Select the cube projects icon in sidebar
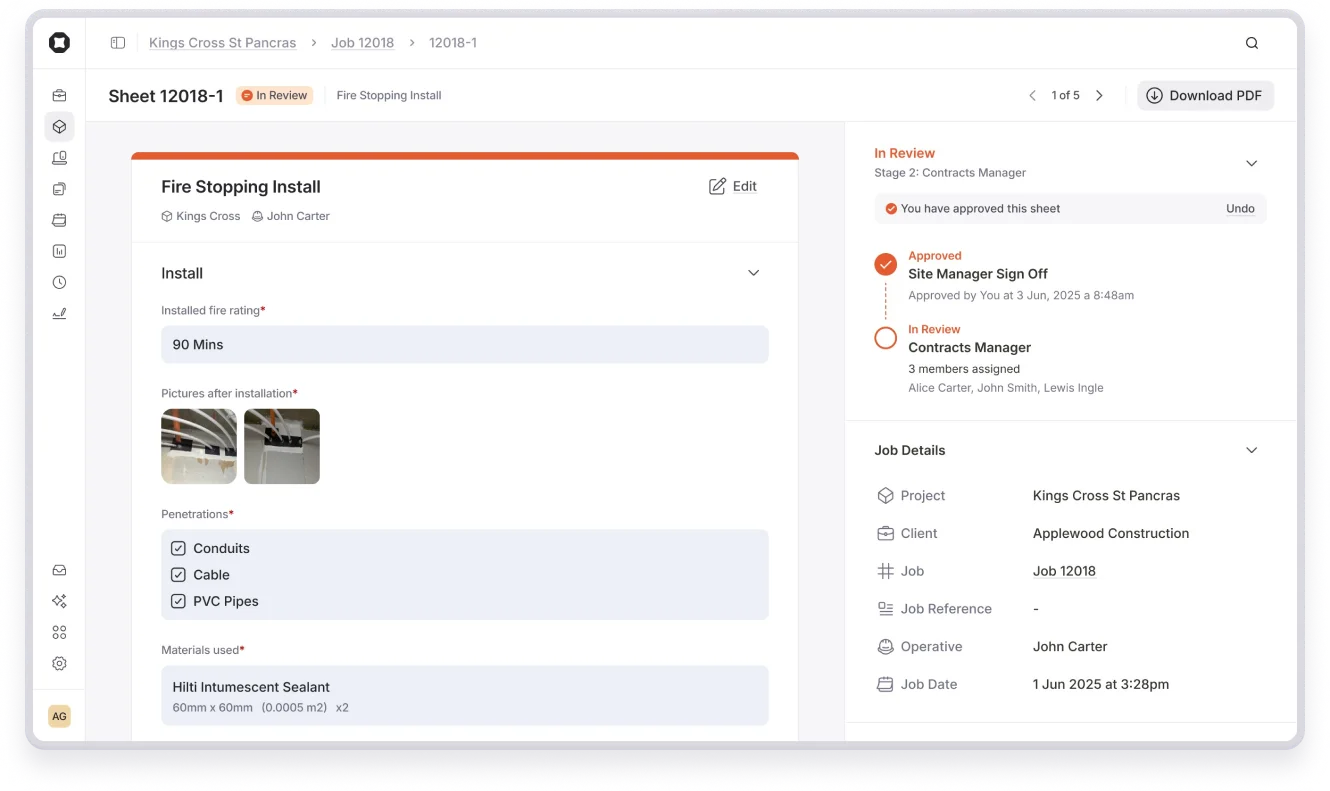 coord(59,127)
